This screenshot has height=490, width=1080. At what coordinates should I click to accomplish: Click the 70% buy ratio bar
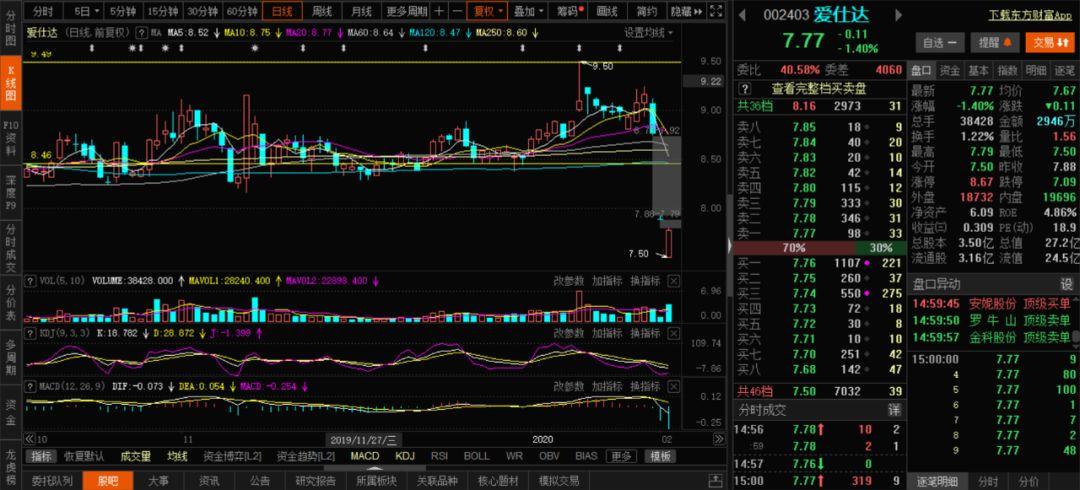click(x=793, y=247)
